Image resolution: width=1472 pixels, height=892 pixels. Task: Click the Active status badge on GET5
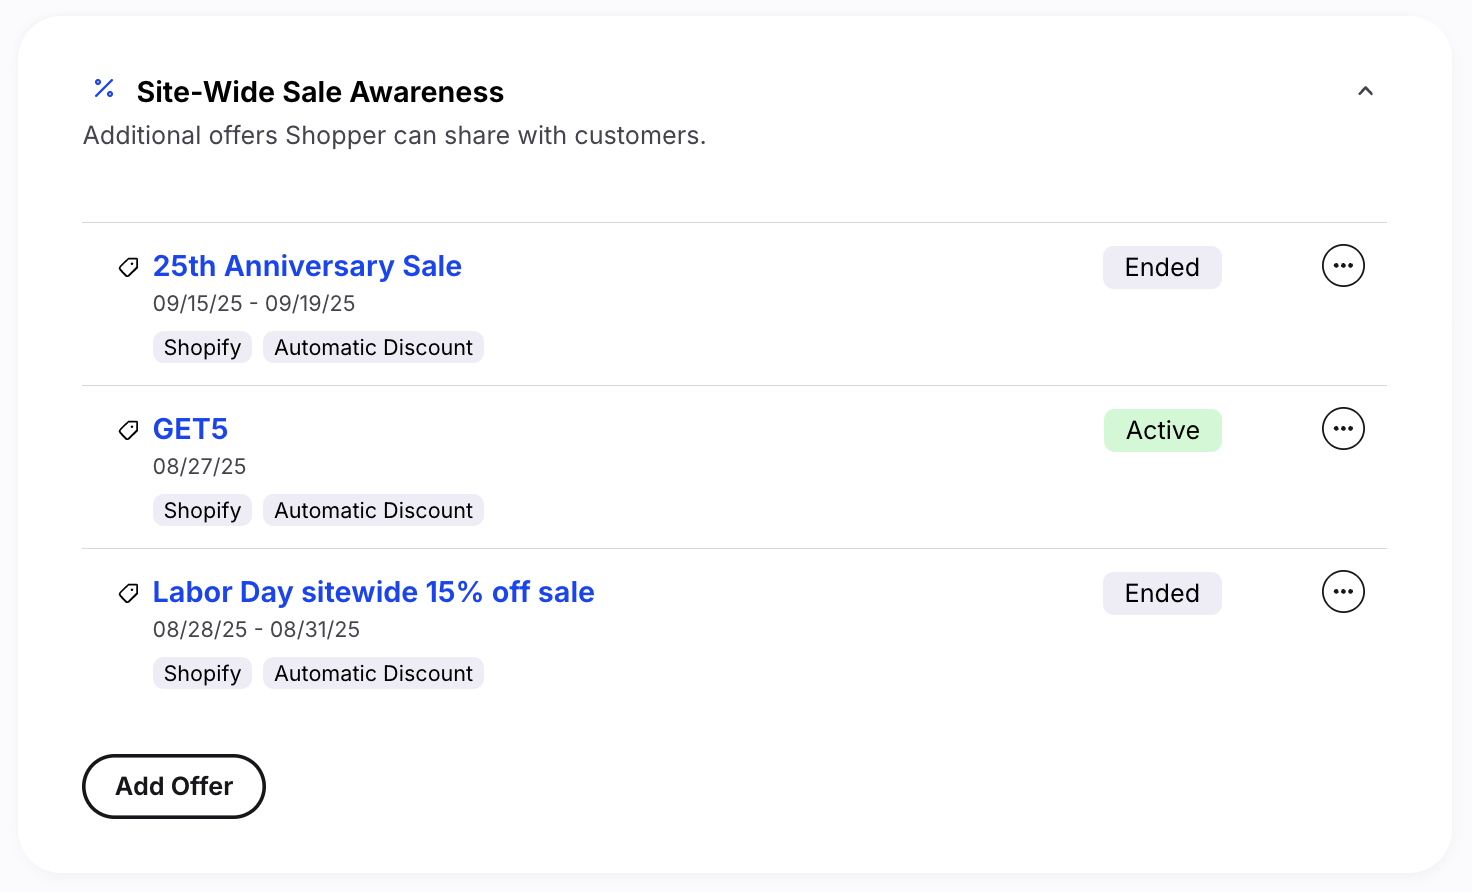[x=1163, y=430]
